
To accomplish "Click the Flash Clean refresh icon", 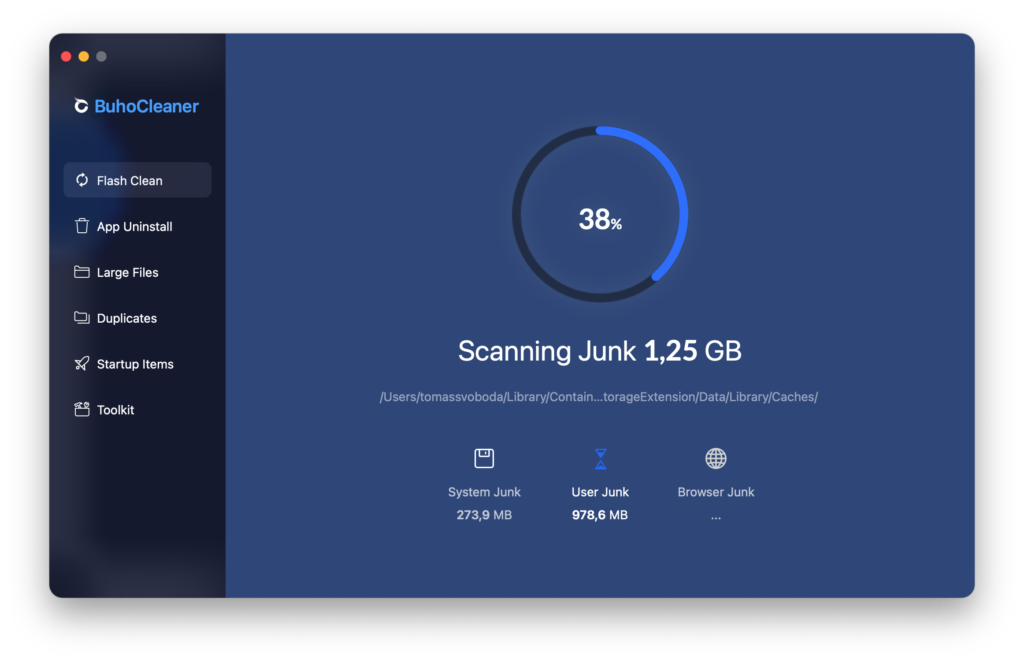I will click(x=82, y=180).
